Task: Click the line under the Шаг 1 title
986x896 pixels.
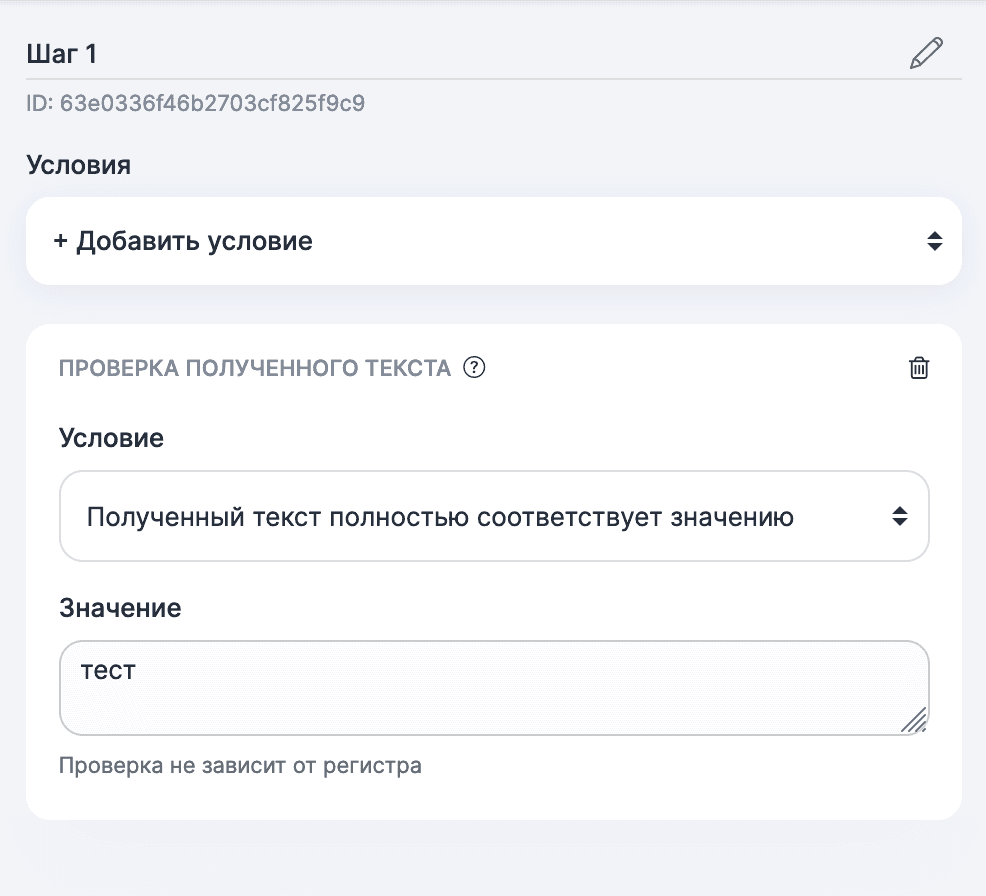Action: pos(493,78)
